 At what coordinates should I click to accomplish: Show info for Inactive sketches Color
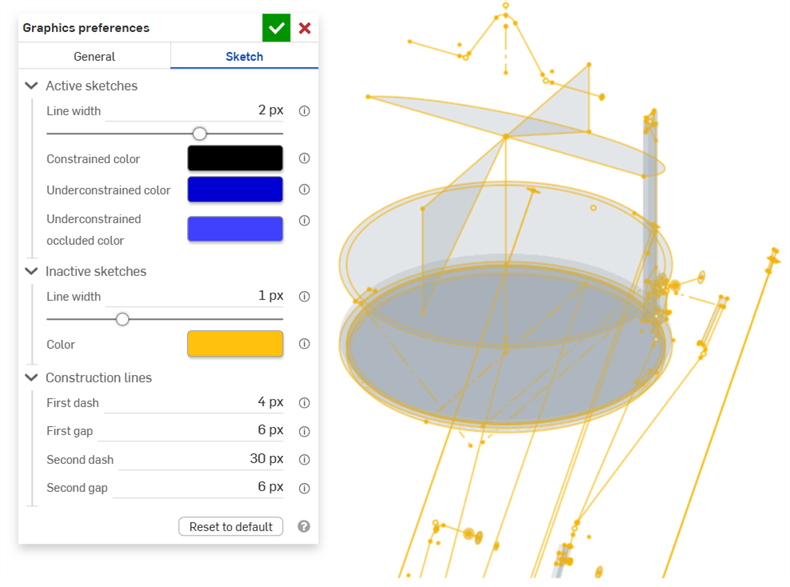point(304,344)
